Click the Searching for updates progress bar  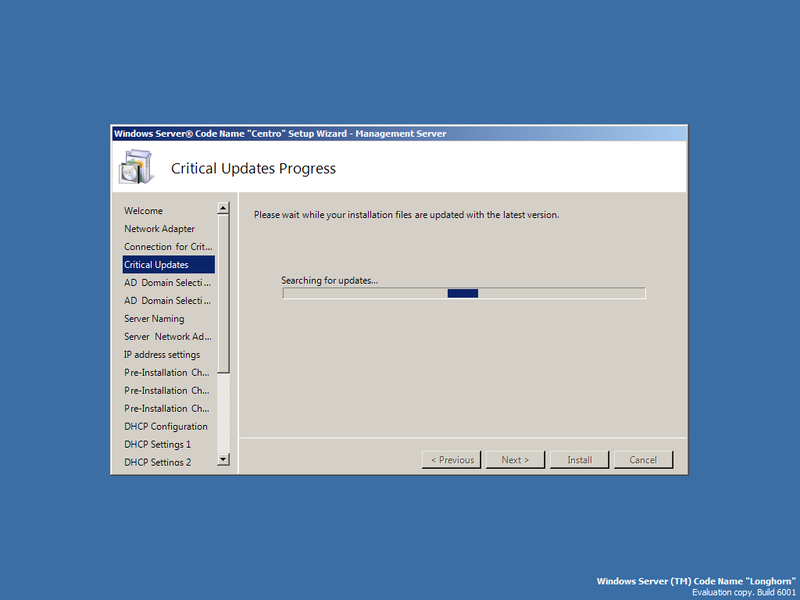[464, 293]
